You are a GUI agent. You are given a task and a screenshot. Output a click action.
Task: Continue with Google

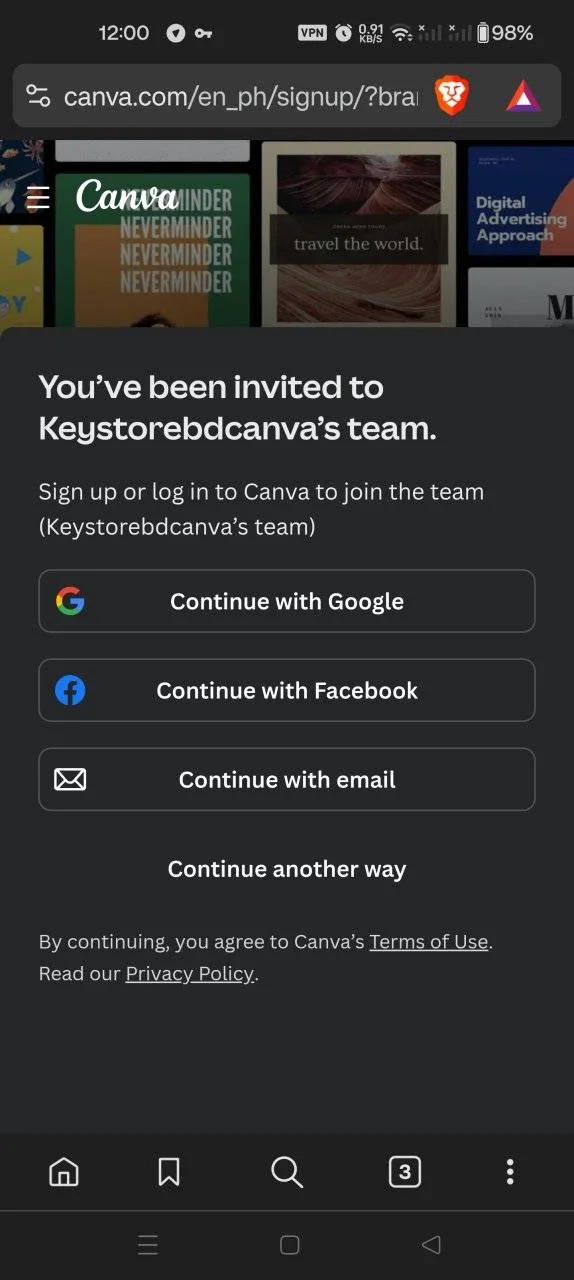click(287, 601)
